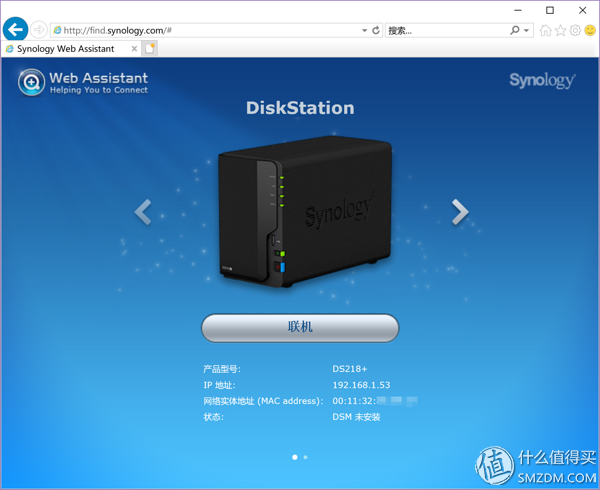This screenshot has width=600, height=490.
Task: Open the search provider dropdown arrow
Action: point(527,30)
